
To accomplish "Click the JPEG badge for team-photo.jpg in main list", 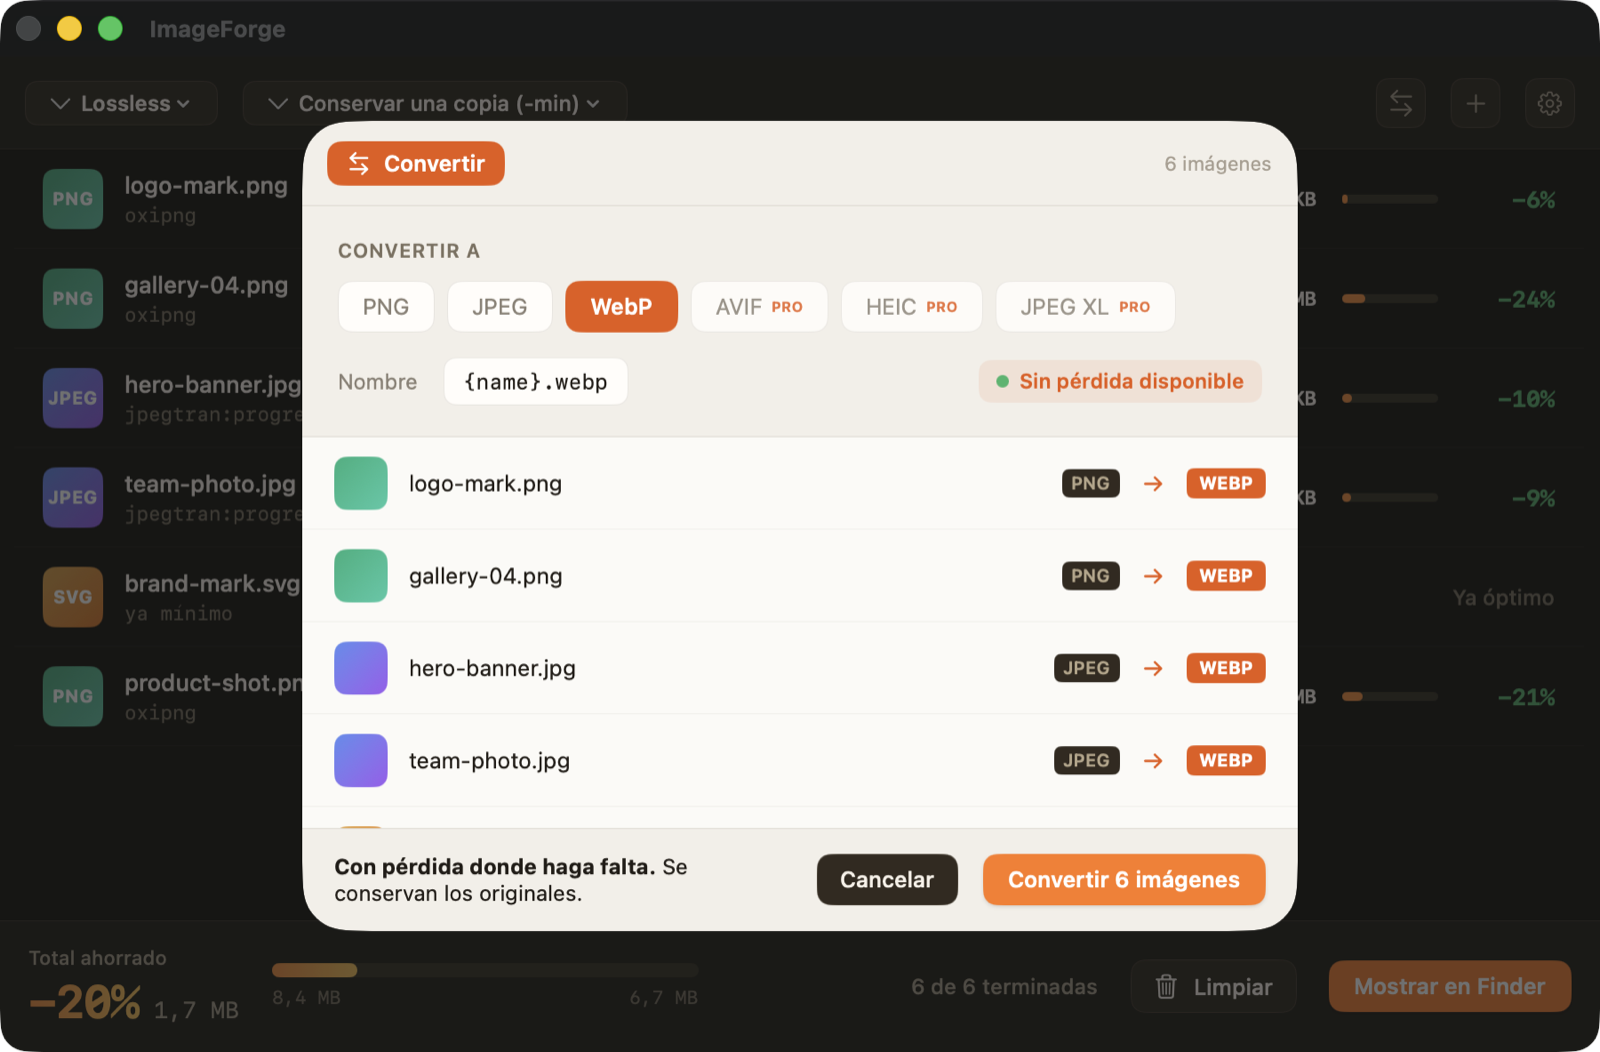I will pyautogui.click(x=73, y=497).
